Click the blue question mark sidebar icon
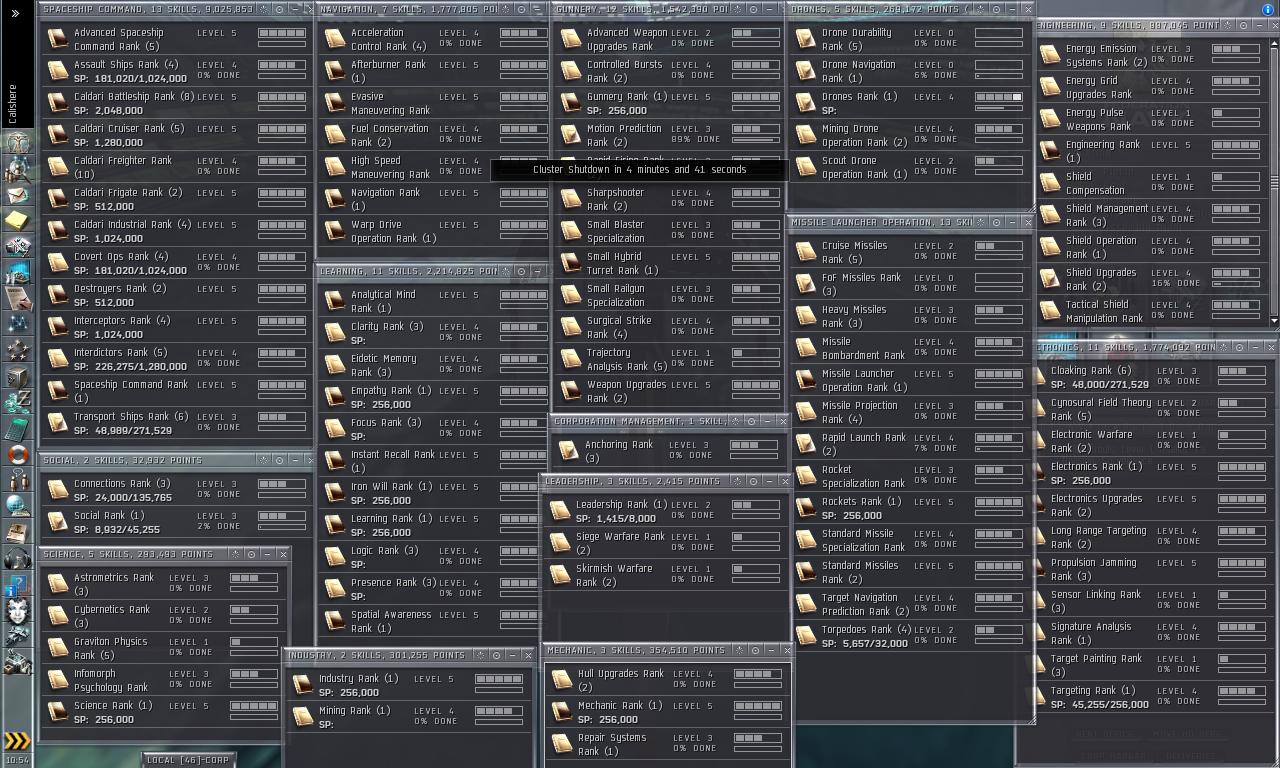Screen dimensions: 1280x768 tap(17, 585)
